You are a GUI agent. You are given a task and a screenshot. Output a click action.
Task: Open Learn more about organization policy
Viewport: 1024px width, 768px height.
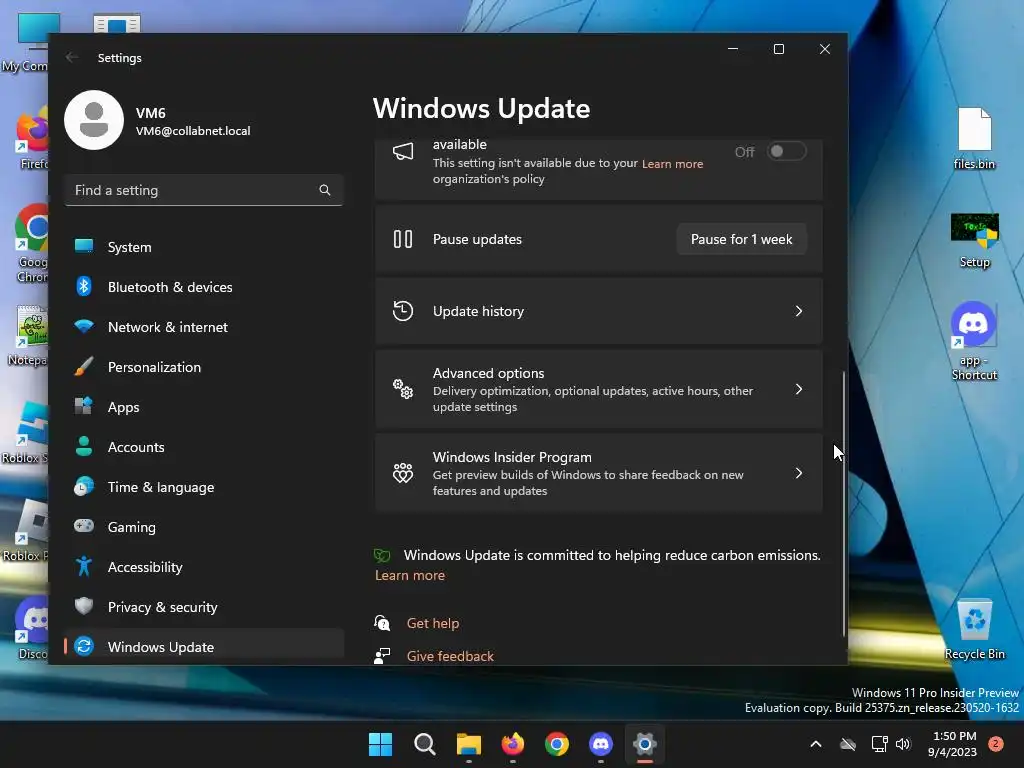tap(672, 164)
